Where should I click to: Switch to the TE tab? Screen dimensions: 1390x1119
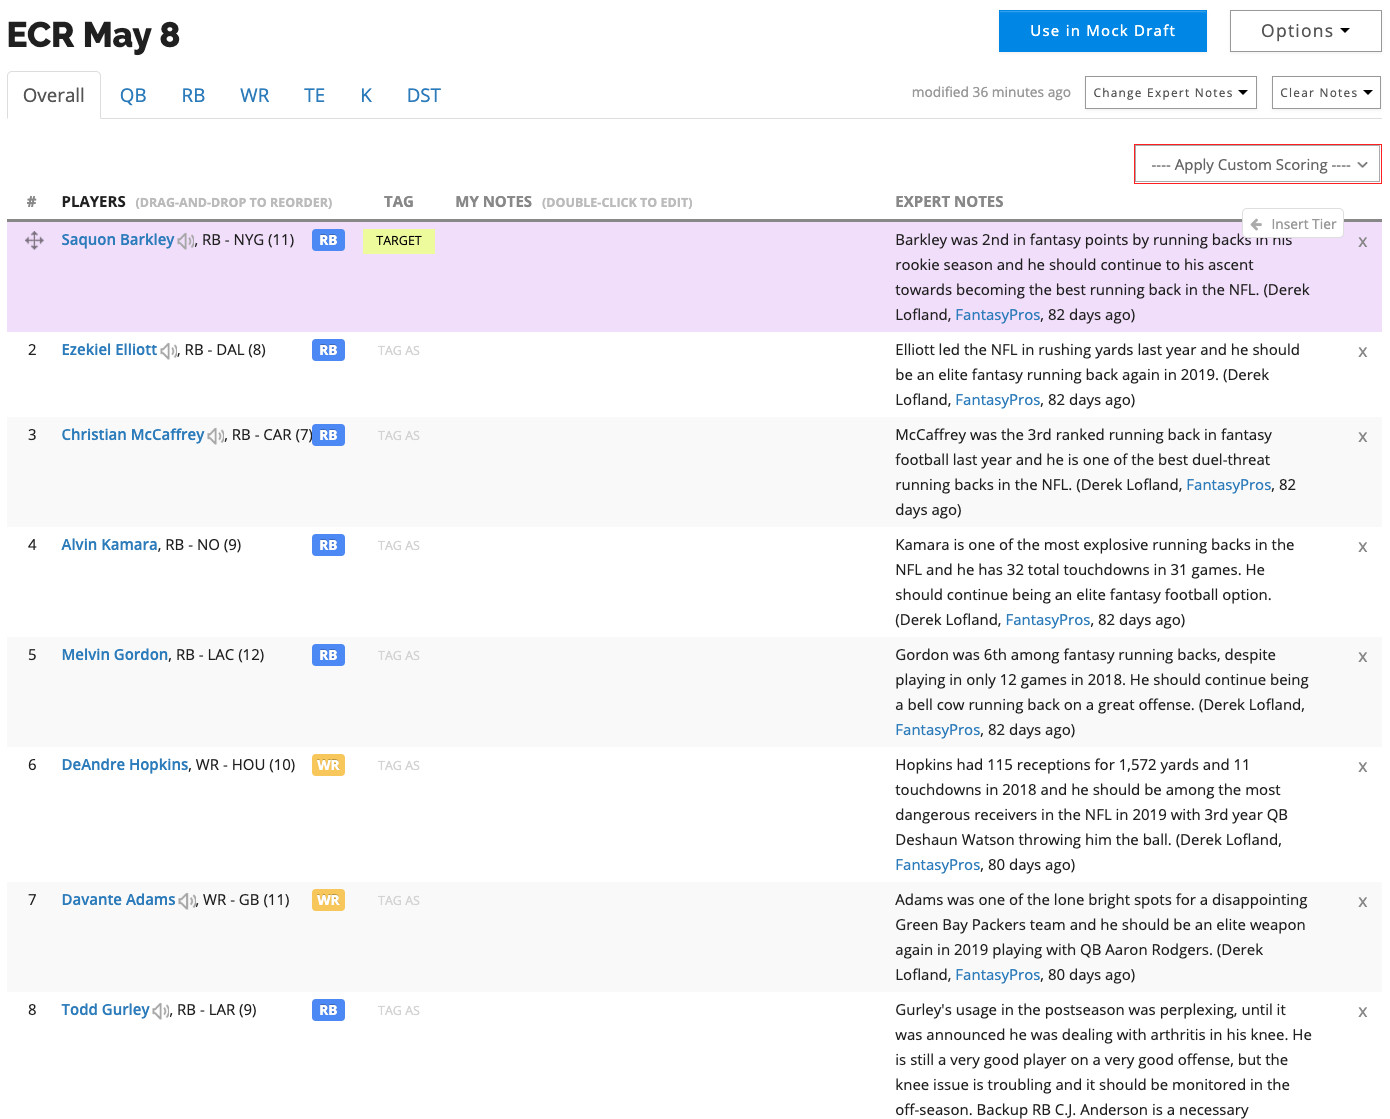[314, 95]
